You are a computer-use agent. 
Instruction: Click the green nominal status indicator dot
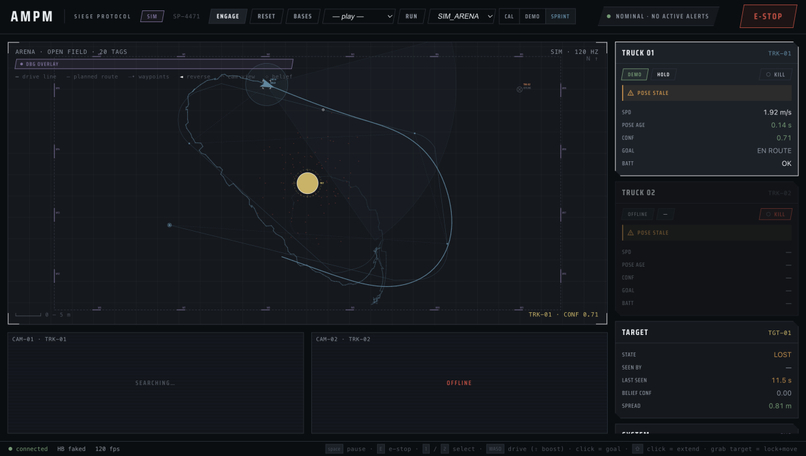pos(609,16)
